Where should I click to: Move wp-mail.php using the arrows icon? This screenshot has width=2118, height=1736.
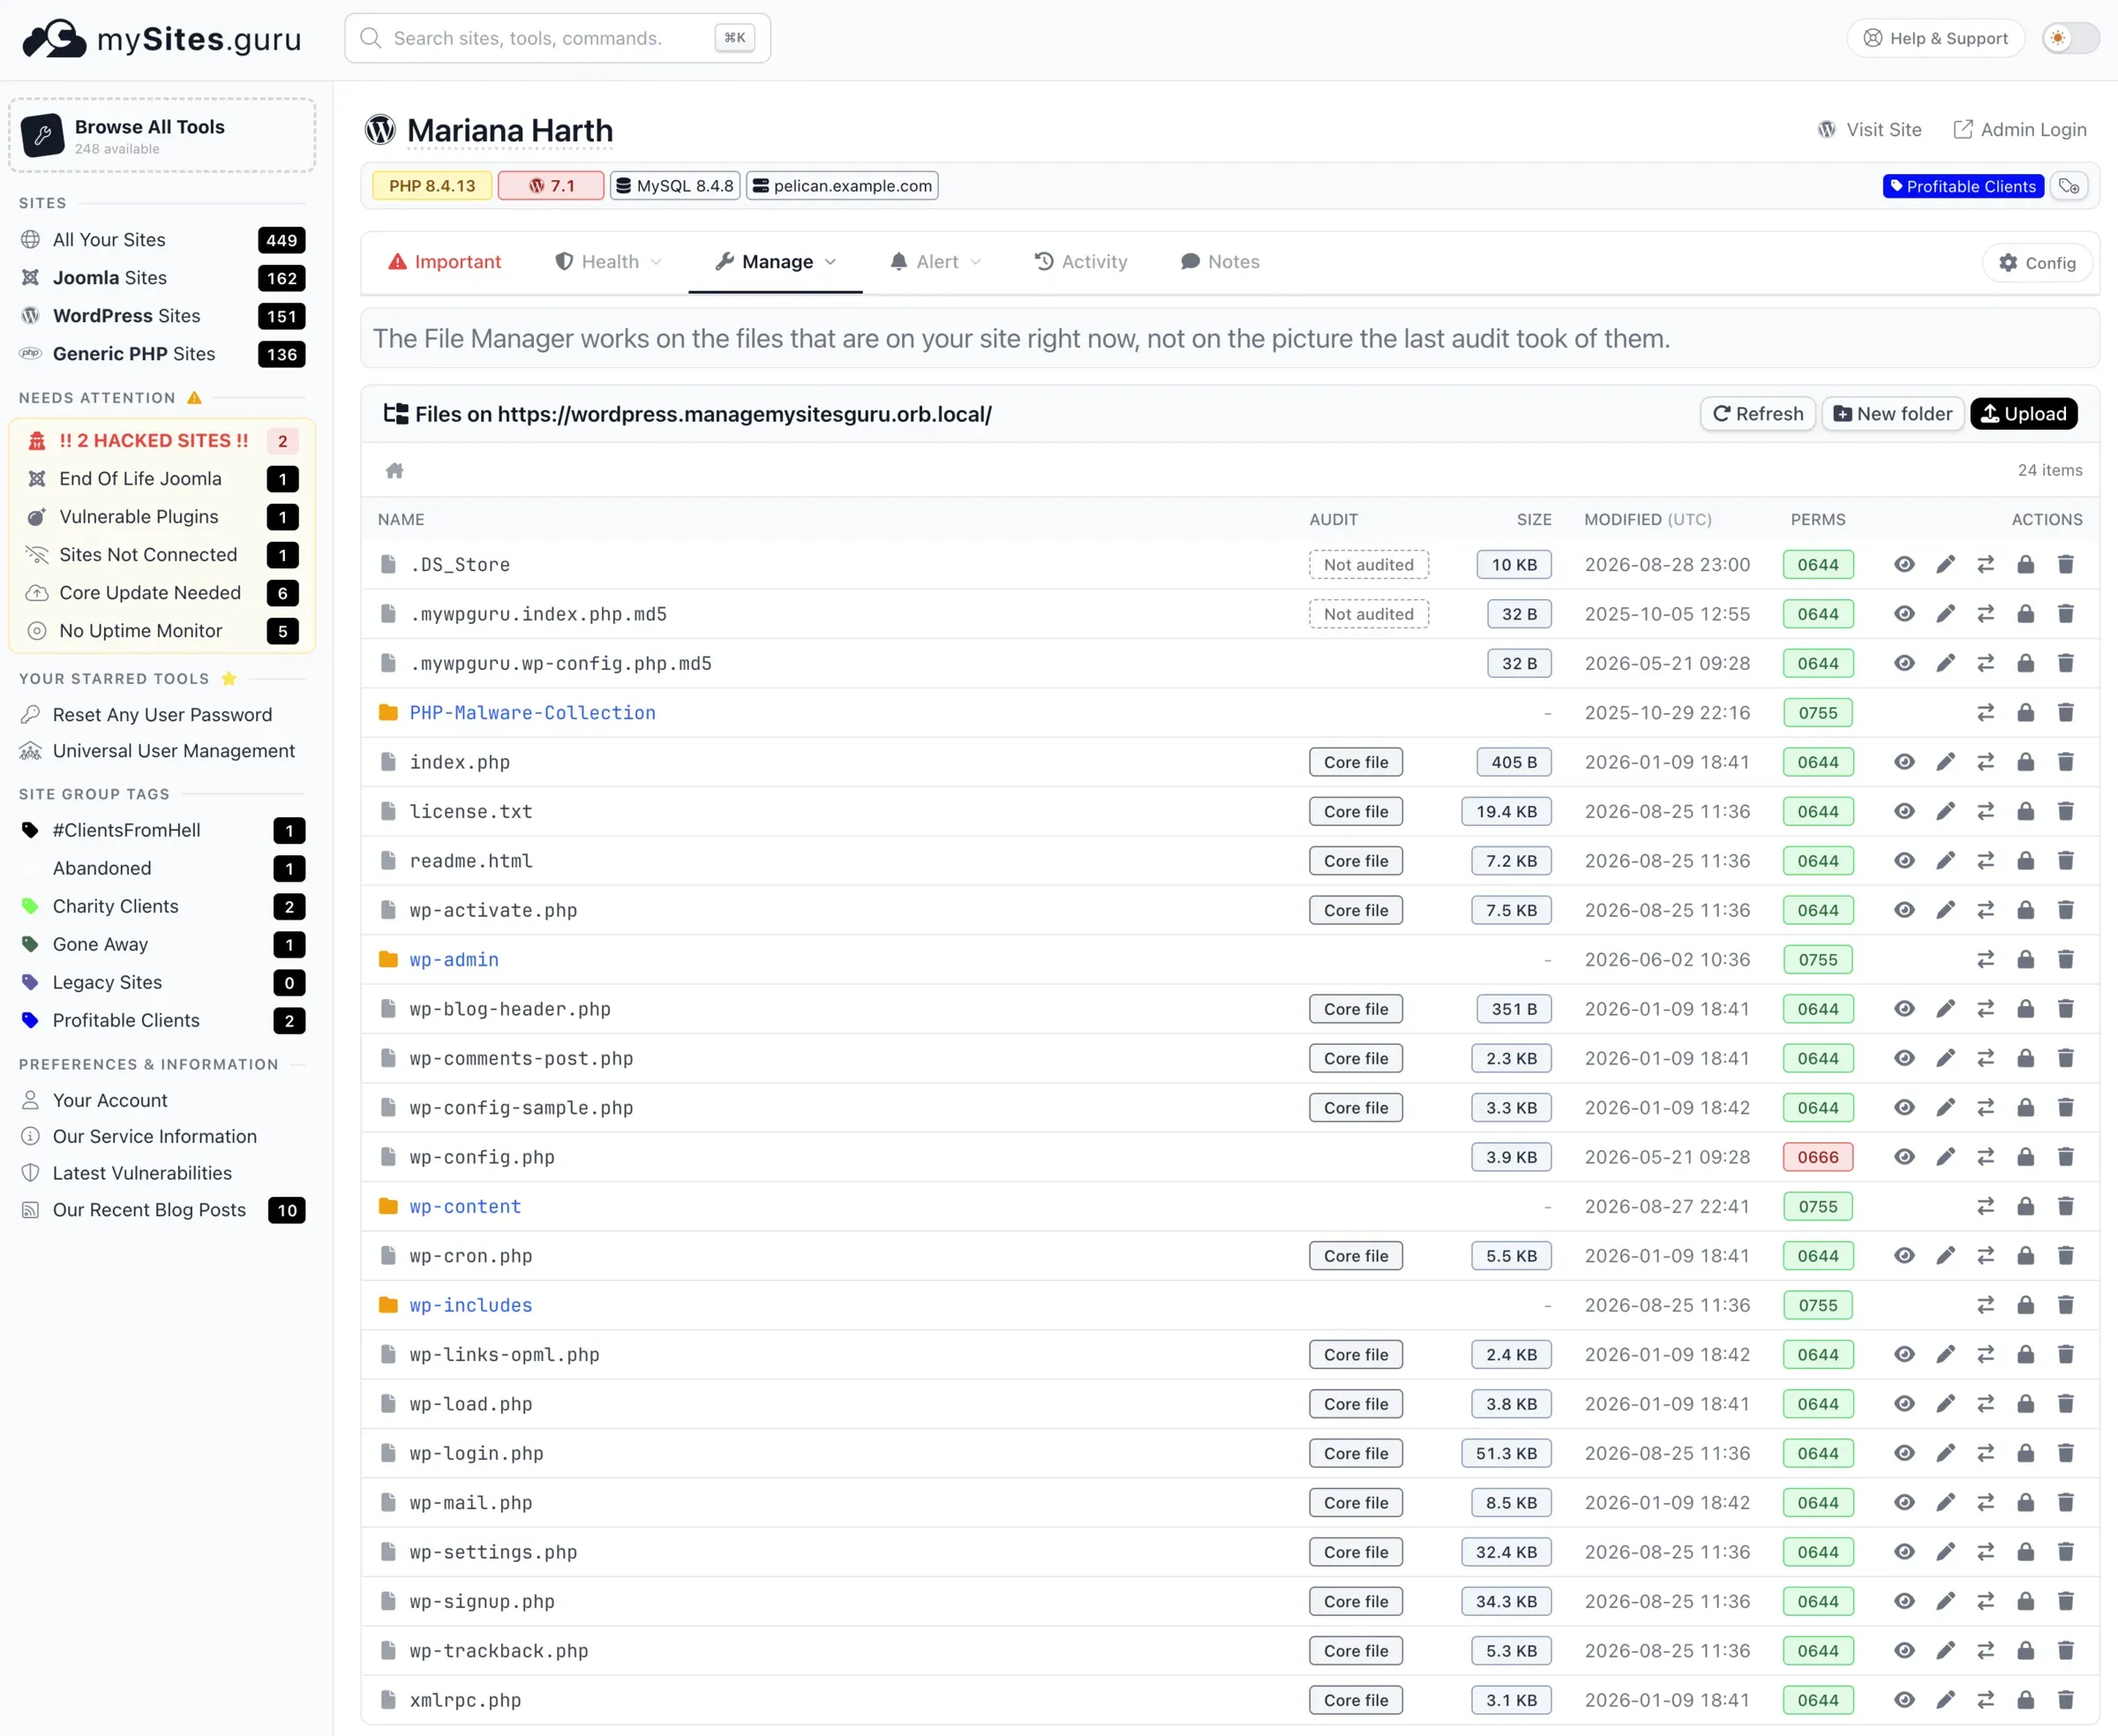pos(1986,1502)
